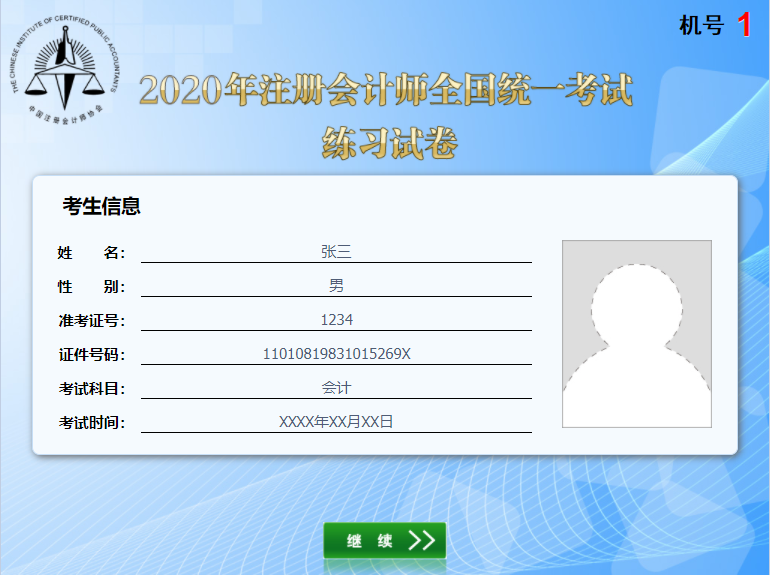Click the red machine number 1
The height and width of the screenshot is (575, 770).
click(x=744, y=26)
